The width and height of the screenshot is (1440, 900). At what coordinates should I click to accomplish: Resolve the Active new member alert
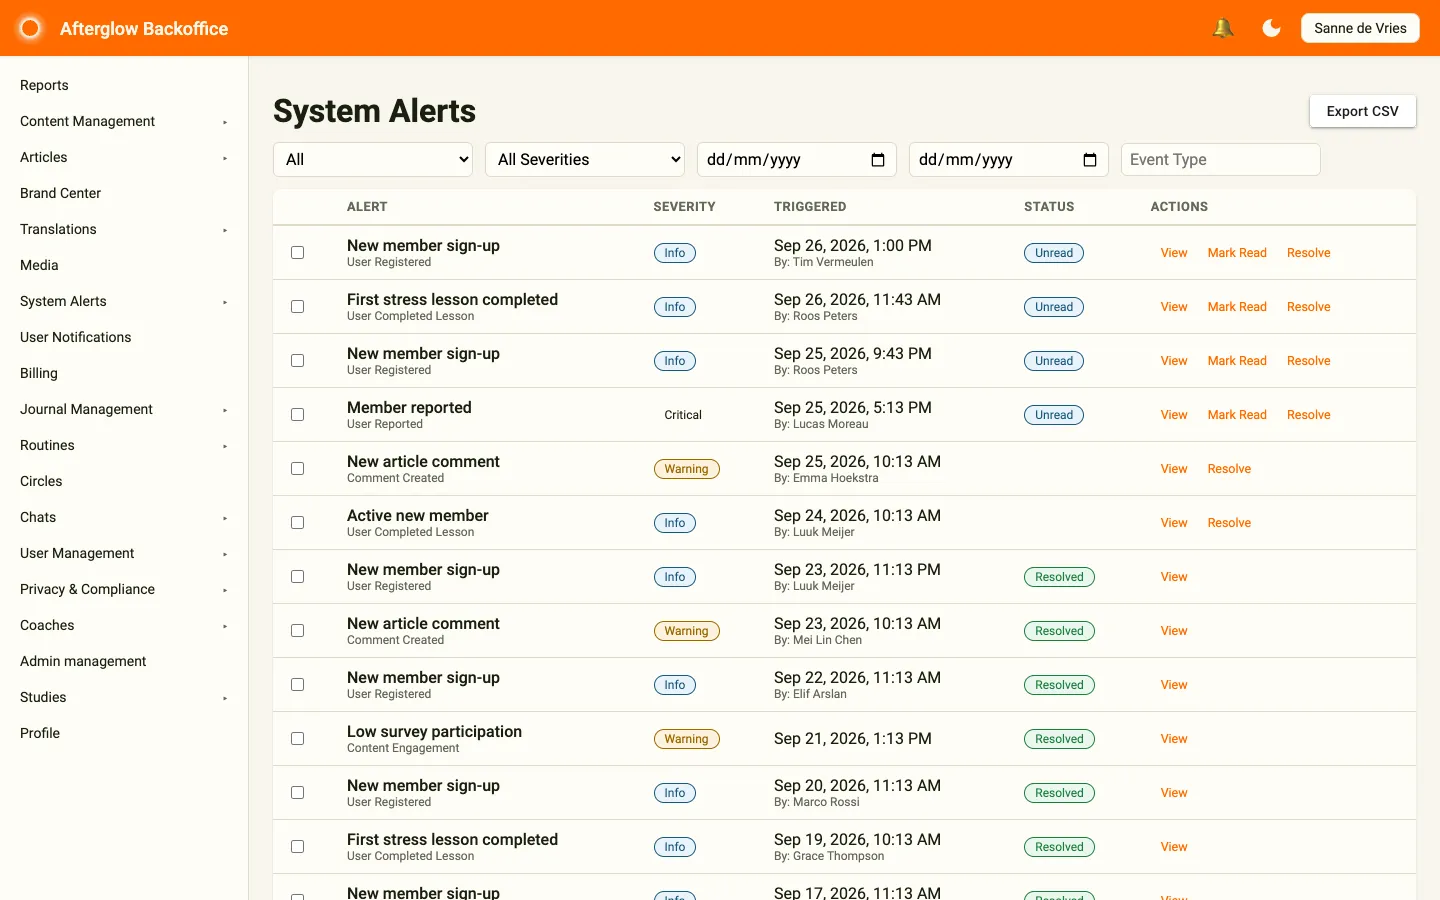1229,523
